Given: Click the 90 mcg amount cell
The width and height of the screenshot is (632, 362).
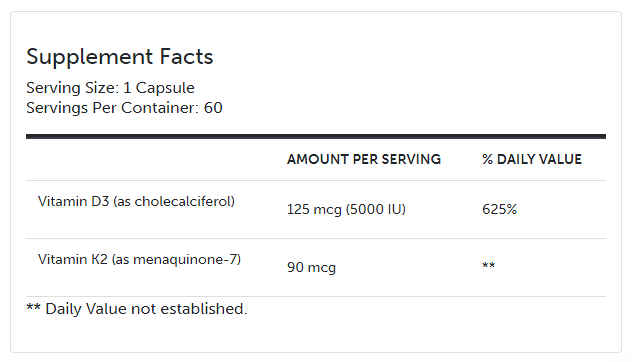Looking at the screenshot, I should pos(311,267).
